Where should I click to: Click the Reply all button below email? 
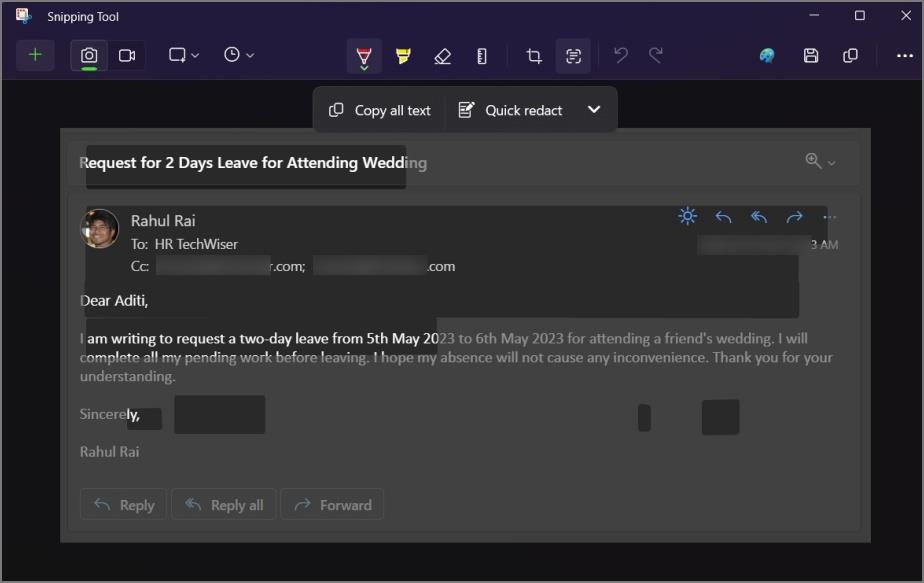click(224, 505)
